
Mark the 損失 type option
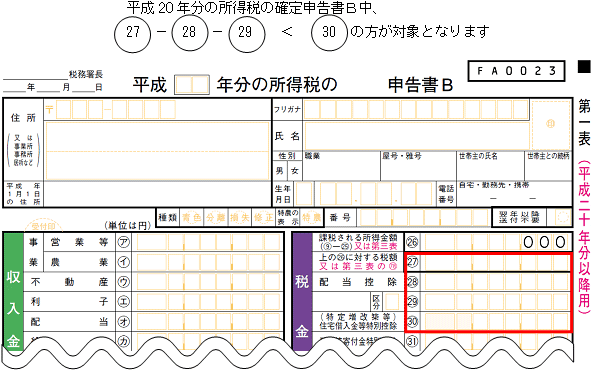click(x=240, y=217)
